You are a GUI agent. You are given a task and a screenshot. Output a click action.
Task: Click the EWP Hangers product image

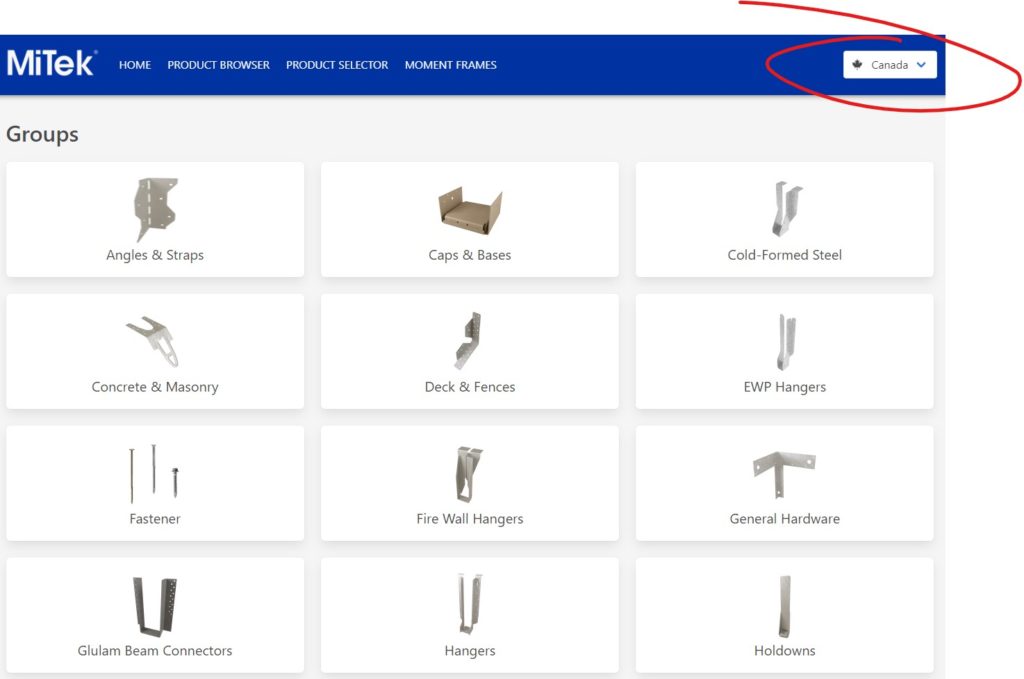(786, 341)
